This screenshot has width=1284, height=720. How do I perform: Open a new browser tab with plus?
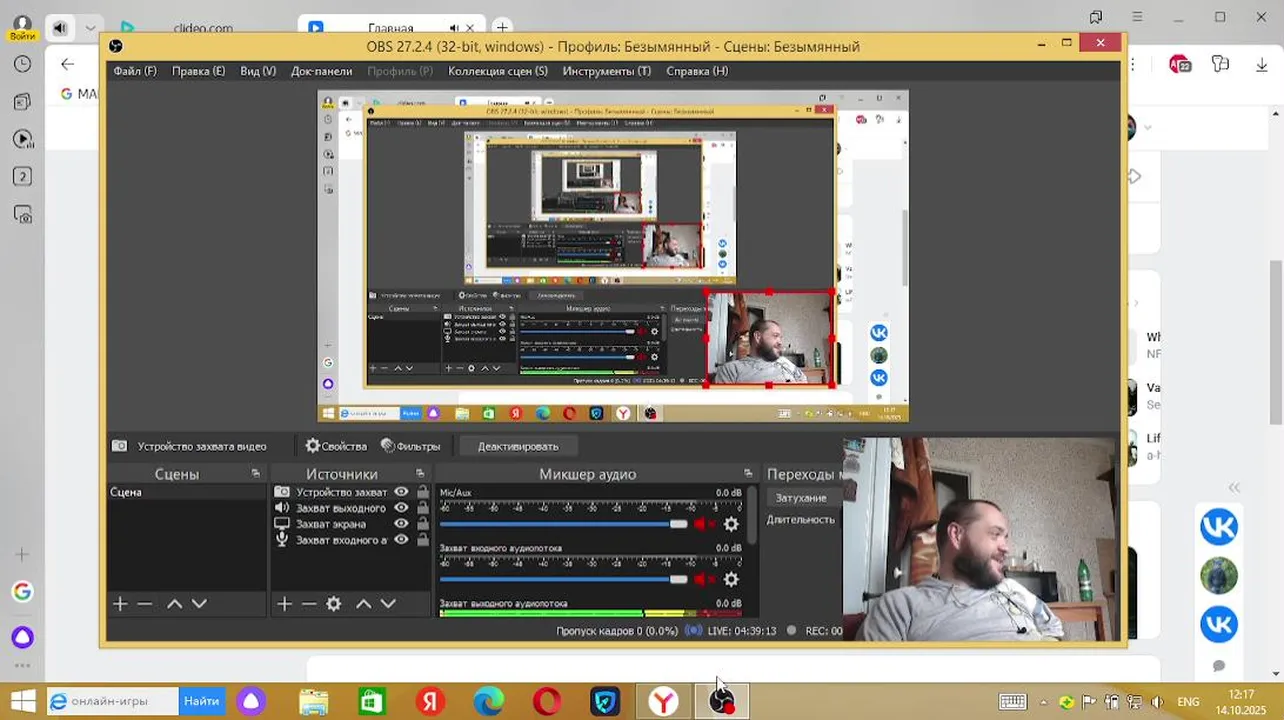pyautogui.click(x=502, y=26)
